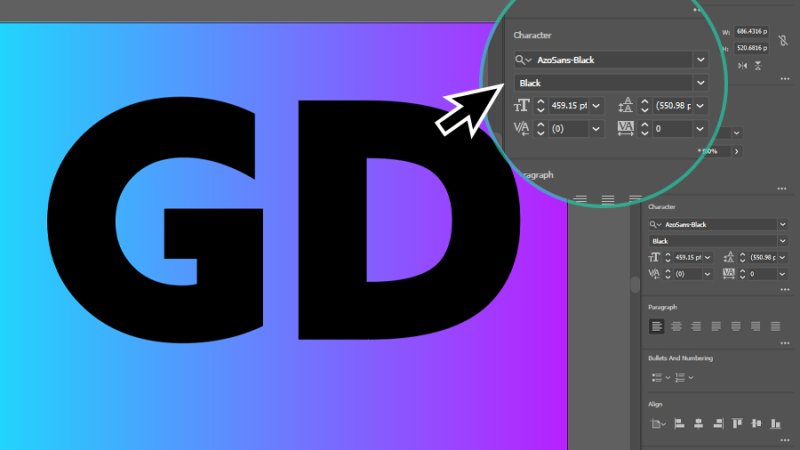
Task: Apply numbered list icon
Action: point(680,378)
